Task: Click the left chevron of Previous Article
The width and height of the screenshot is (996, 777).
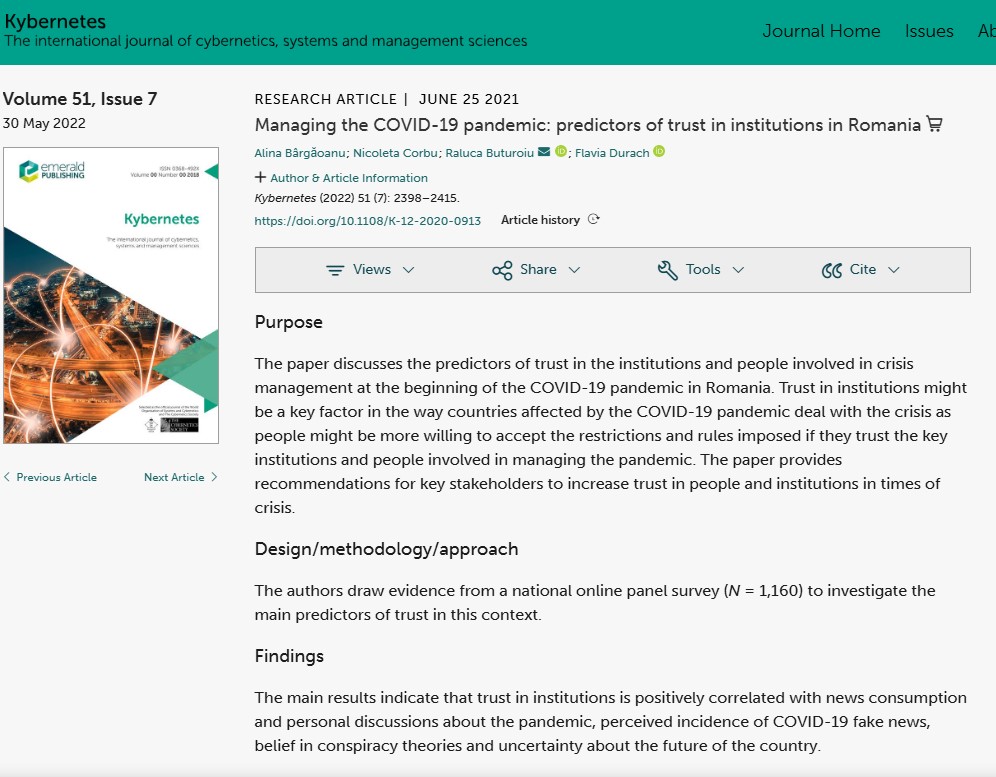Action: [7, 477]
